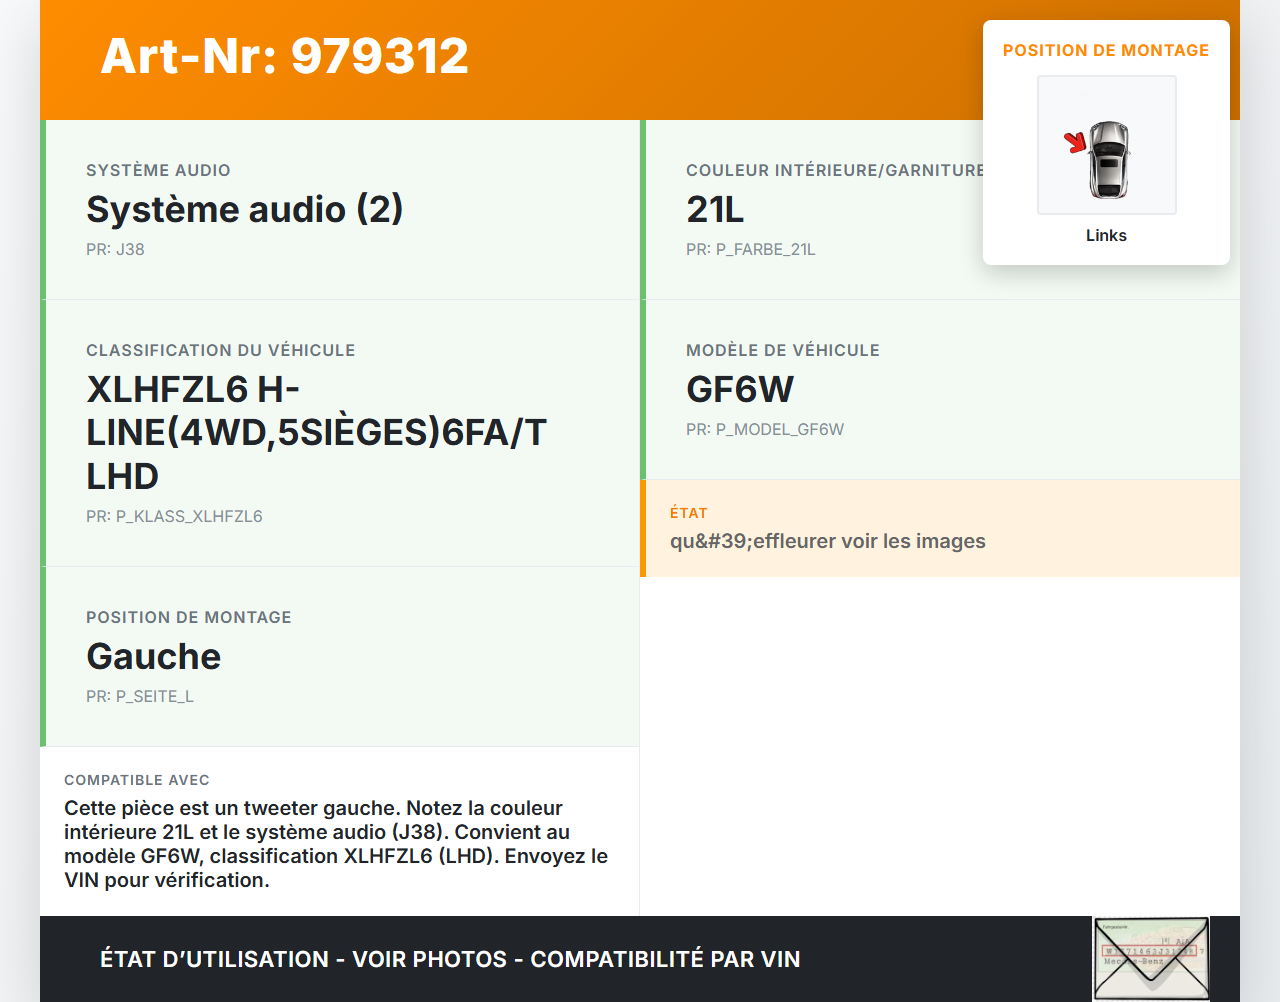The height and width of the screenshot is (1002, 1280).
Task: Click the highlighted VIN number on the document
Action: pos(1149,950)
